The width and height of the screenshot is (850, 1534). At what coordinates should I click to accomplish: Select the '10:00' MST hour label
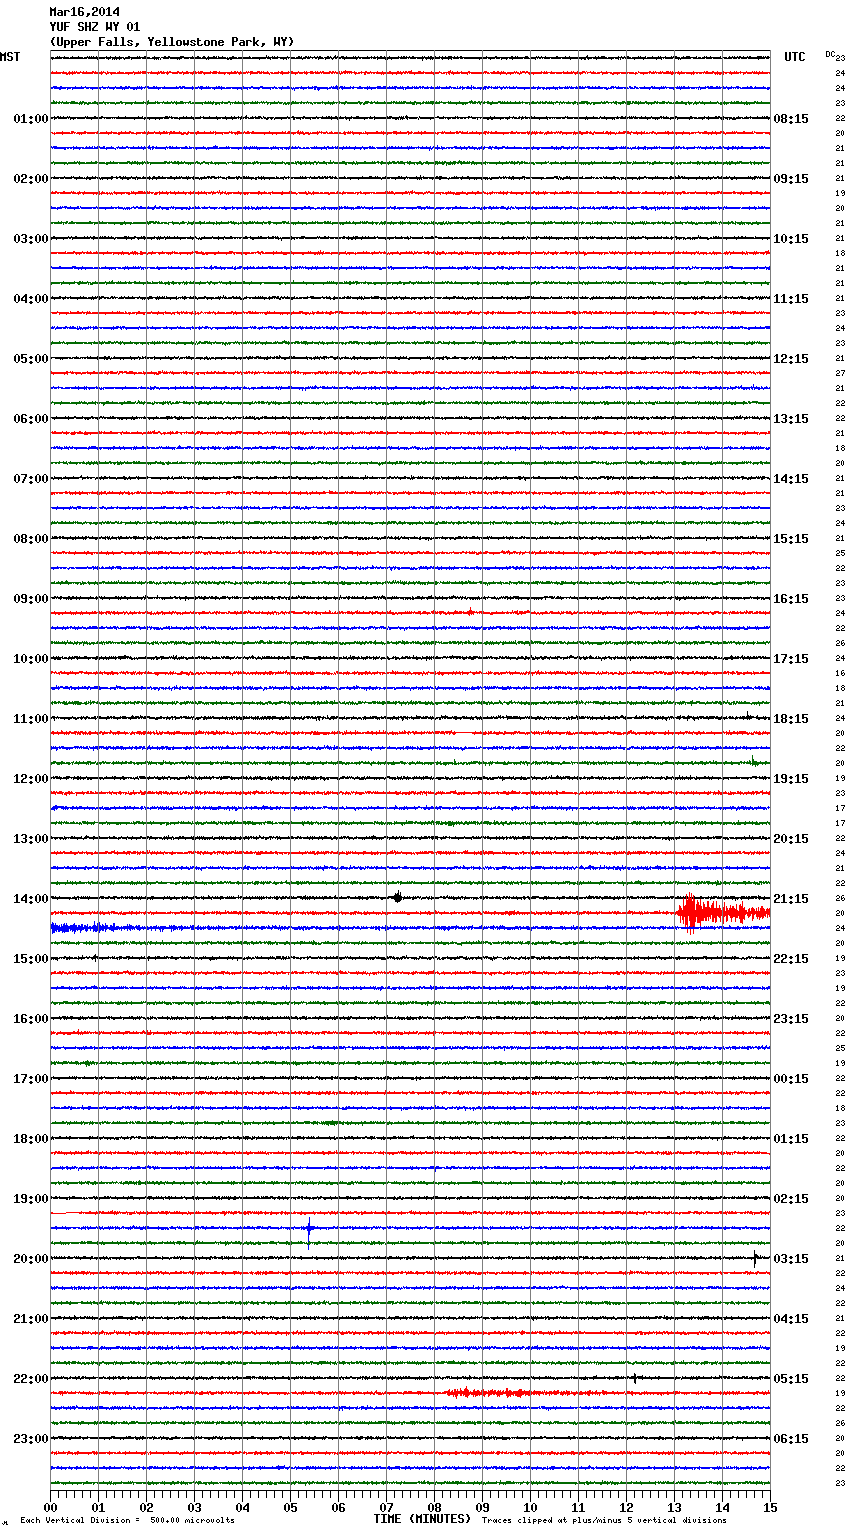pos(31,659)
